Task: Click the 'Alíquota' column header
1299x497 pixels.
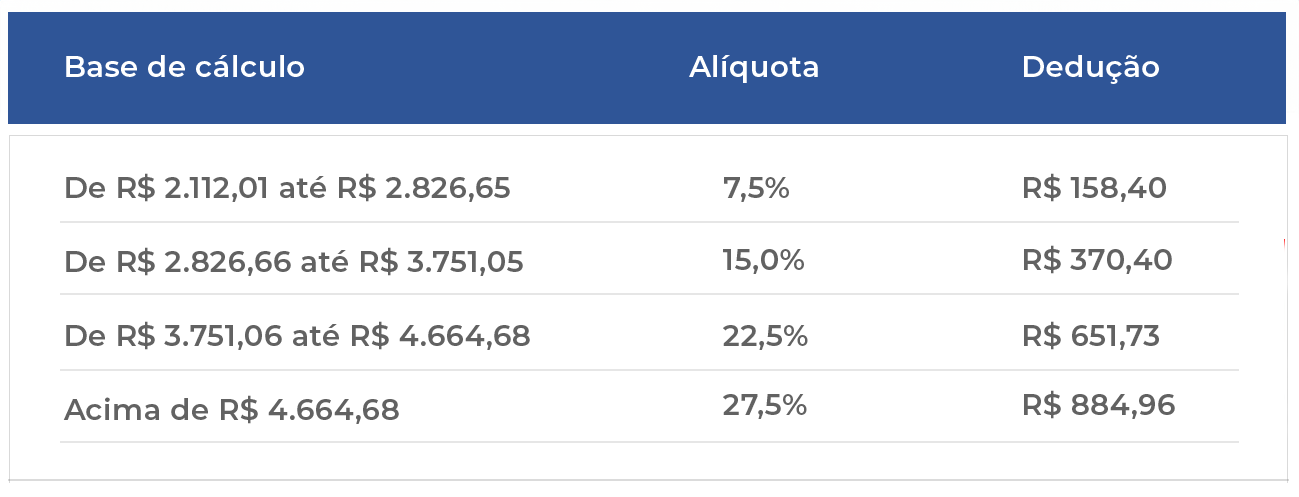Action: 754,67
